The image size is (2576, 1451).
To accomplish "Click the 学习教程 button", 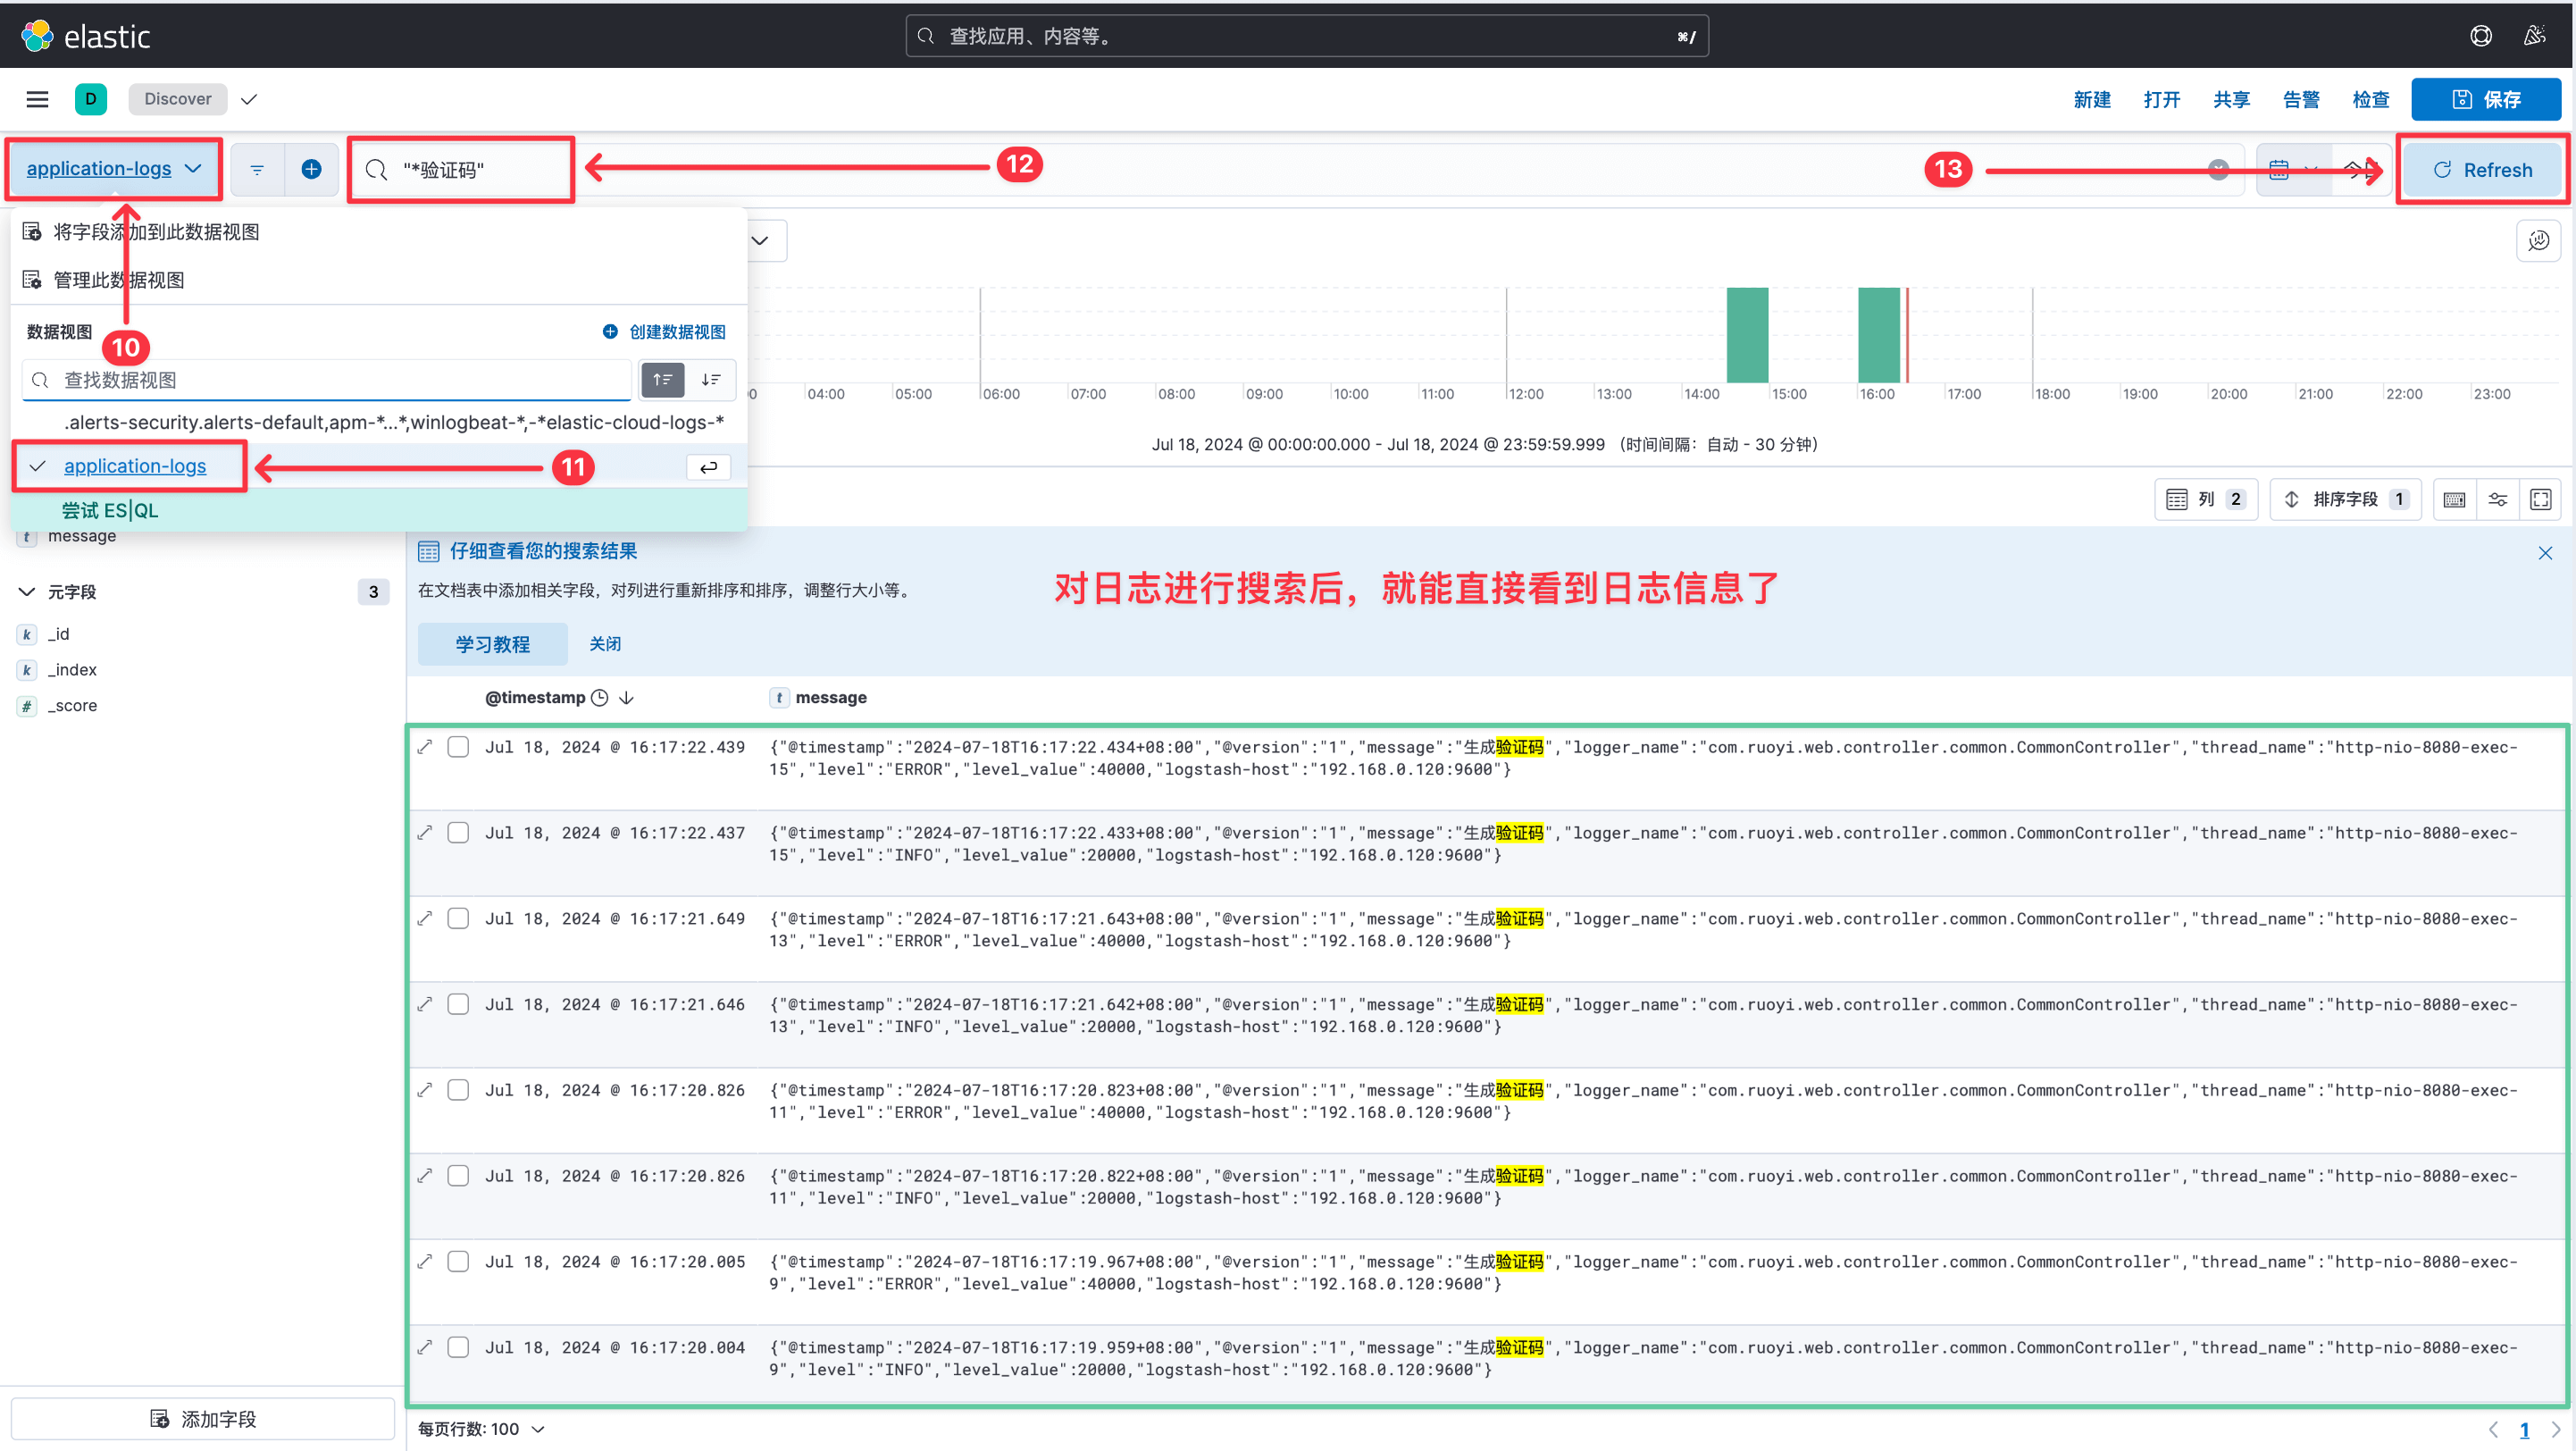I will (492, 644).
